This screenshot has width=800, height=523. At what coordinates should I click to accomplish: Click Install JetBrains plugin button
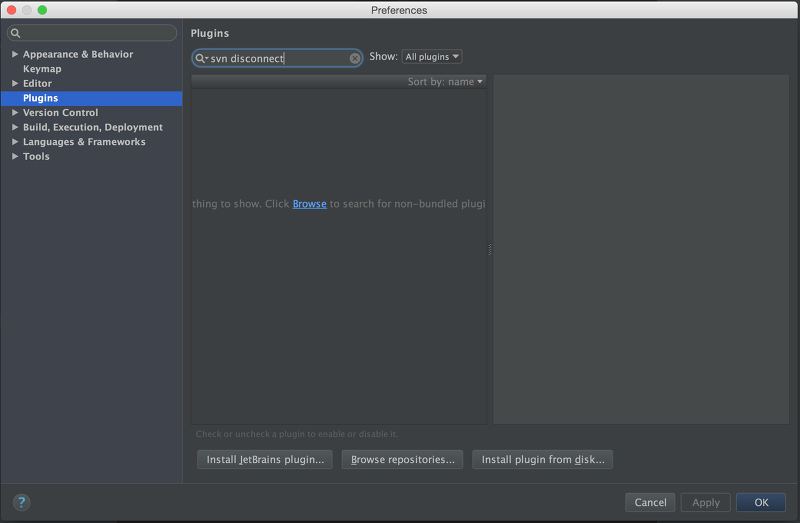pos(265,459)
